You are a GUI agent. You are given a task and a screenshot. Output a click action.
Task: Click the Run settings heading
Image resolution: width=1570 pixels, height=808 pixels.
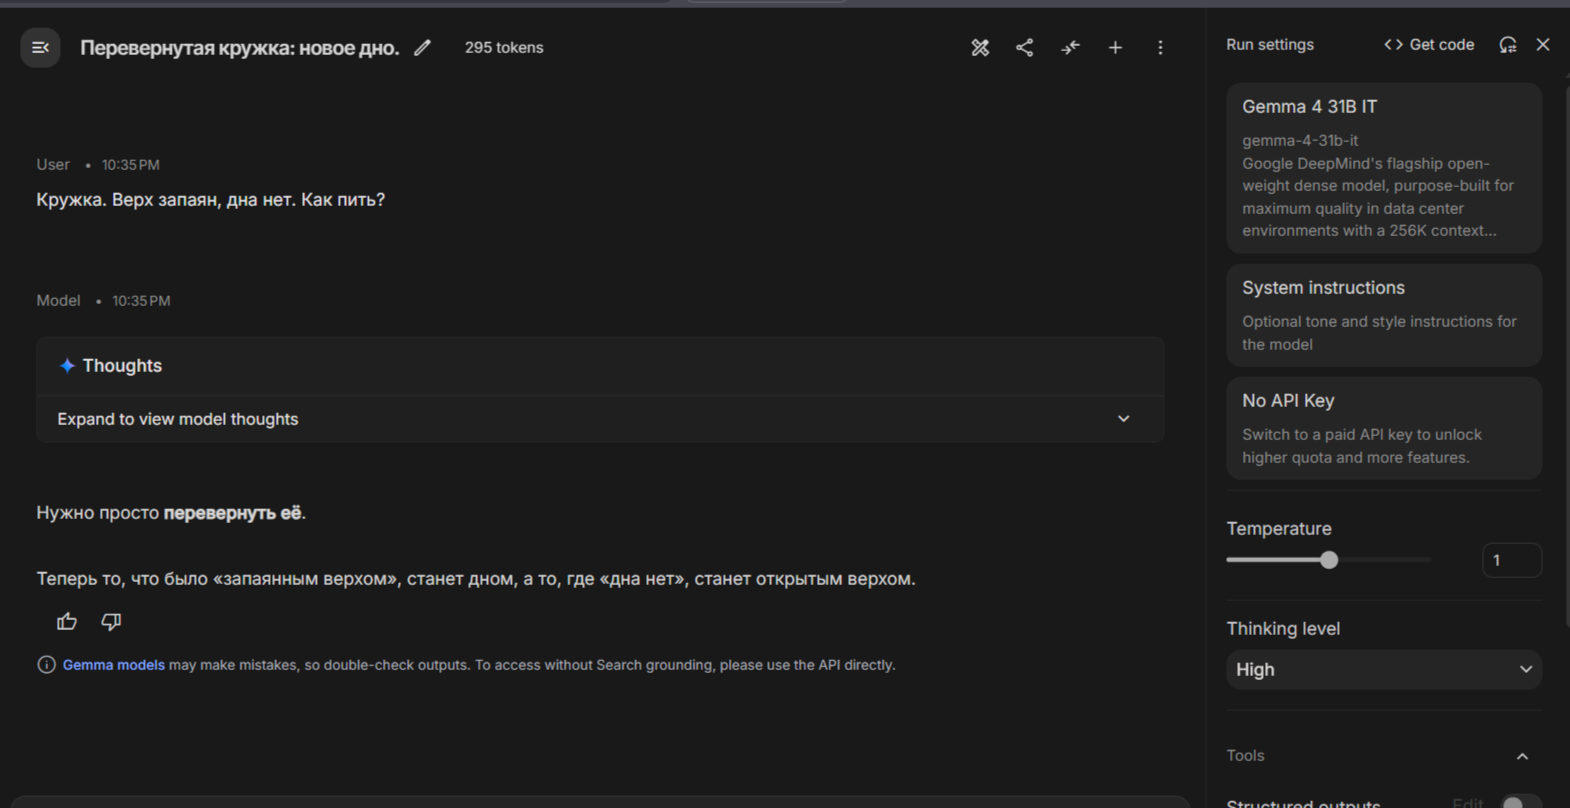point(1270,44)
